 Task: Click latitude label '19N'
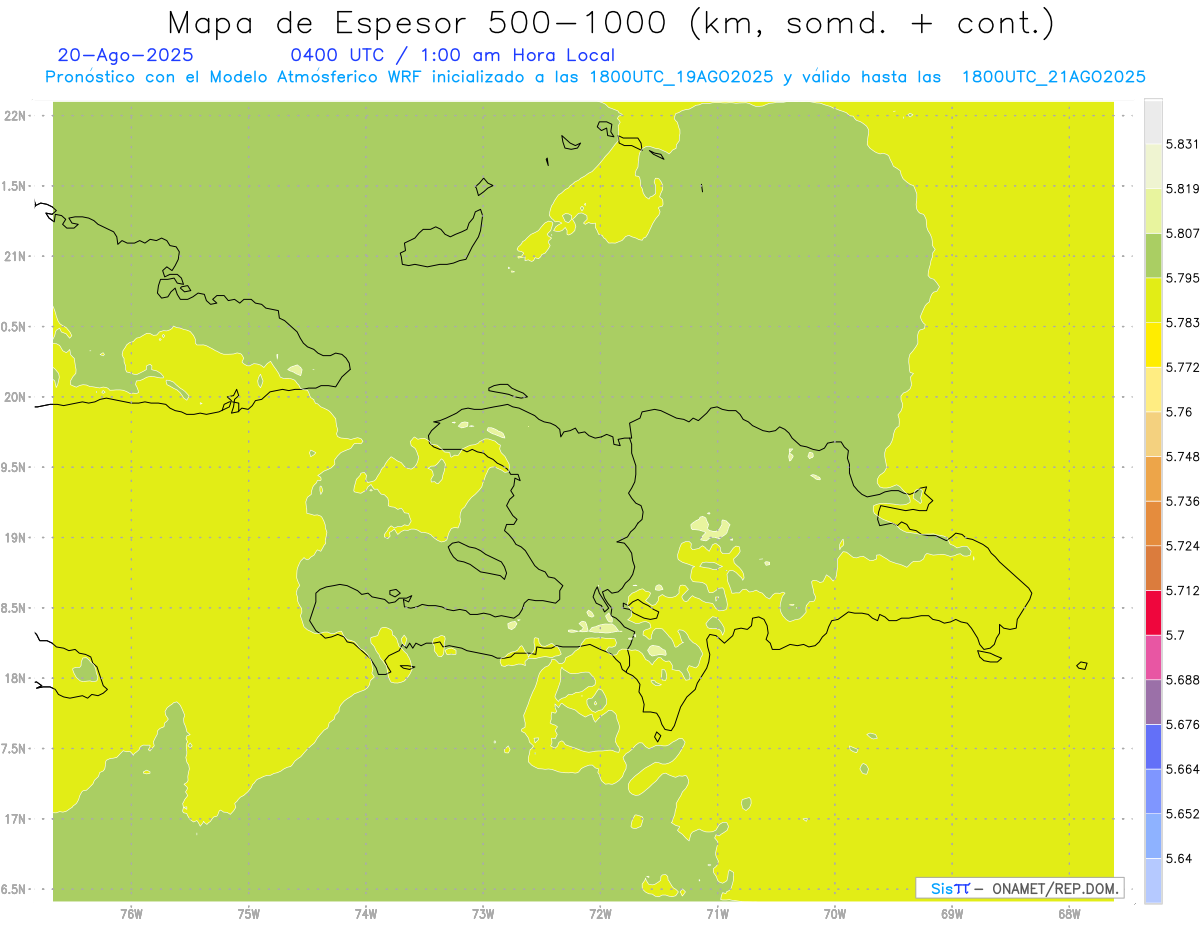(x=14, y=538)
